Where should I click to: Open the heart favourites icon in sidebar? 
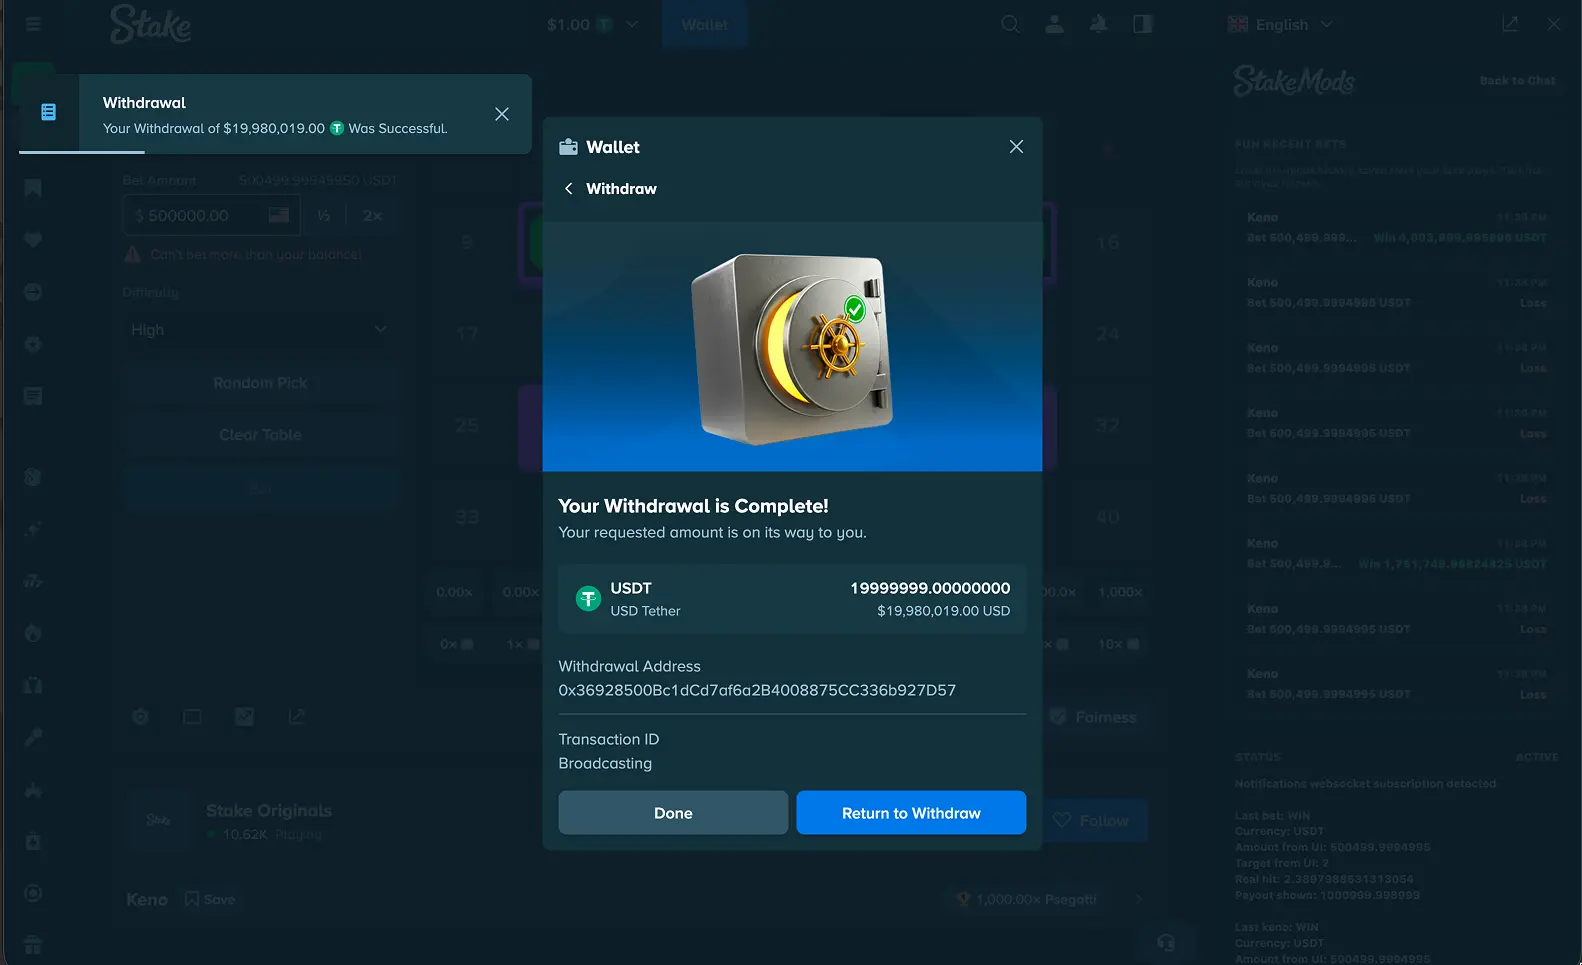pos(33,240)
